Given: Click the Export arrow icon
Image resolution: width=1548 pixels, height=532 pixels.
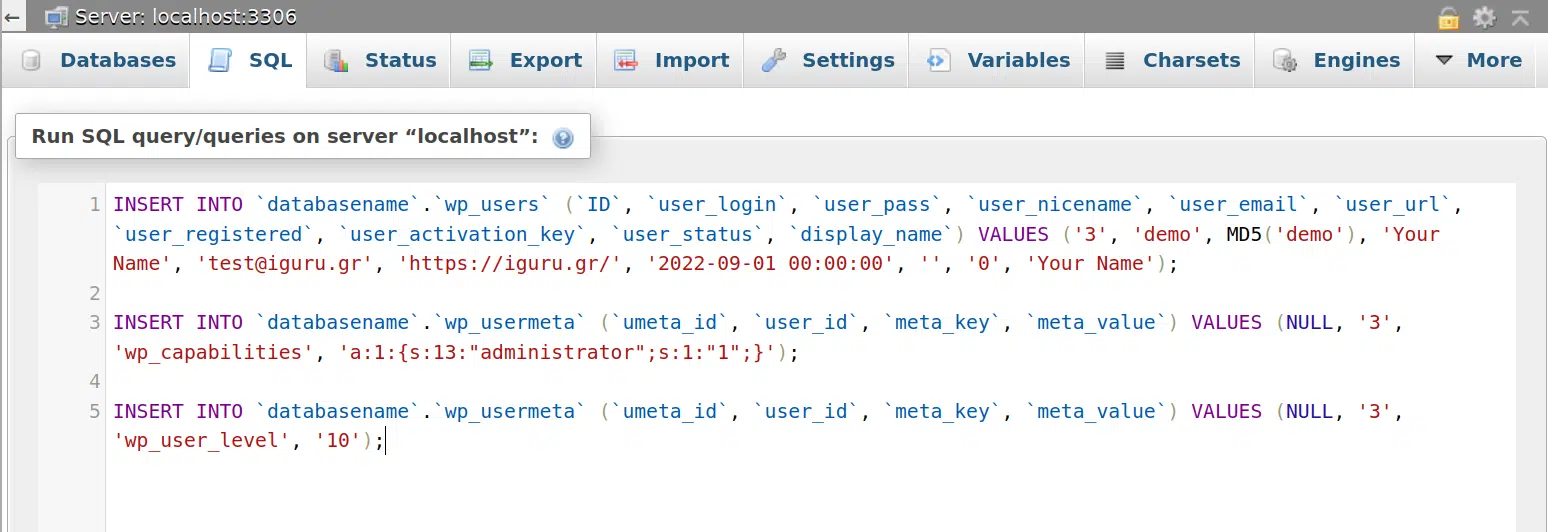Looking at the screenshot, I should (x=481, y=60).
